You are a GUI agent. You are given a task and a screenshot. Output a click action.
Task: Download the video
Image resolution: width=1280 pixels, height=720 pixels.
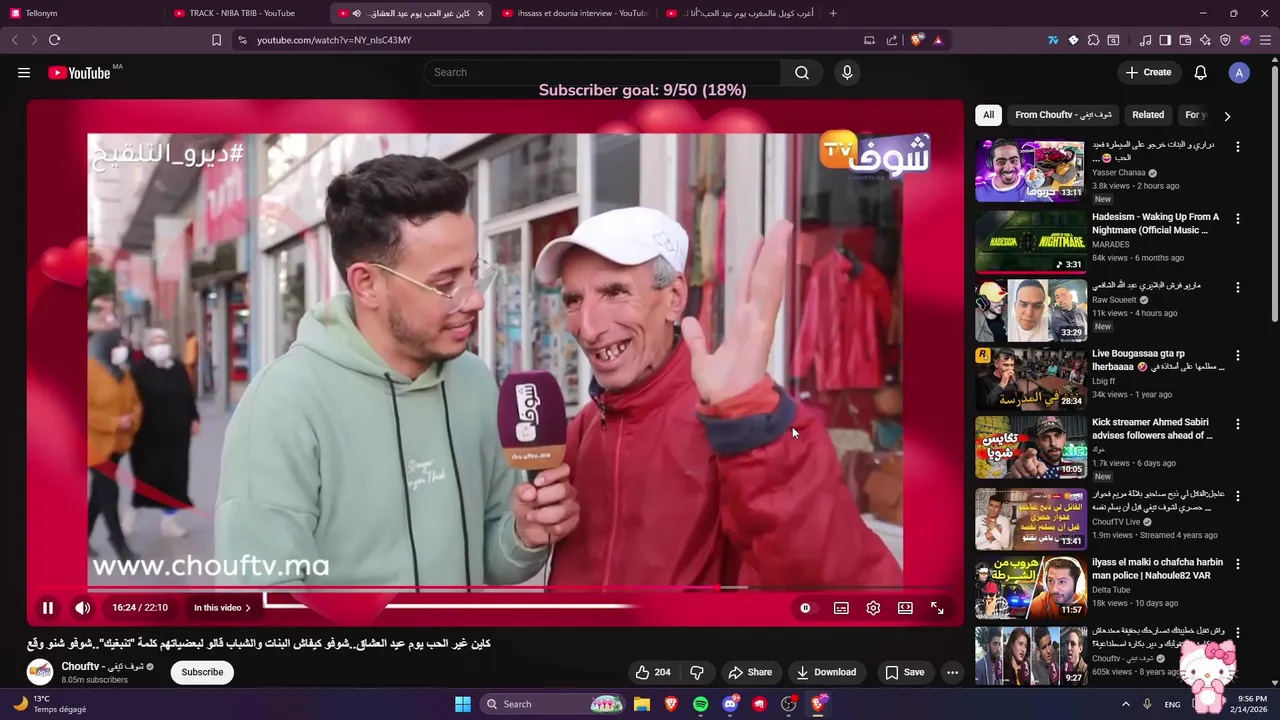pyautogui.click(x=826, y=672)
